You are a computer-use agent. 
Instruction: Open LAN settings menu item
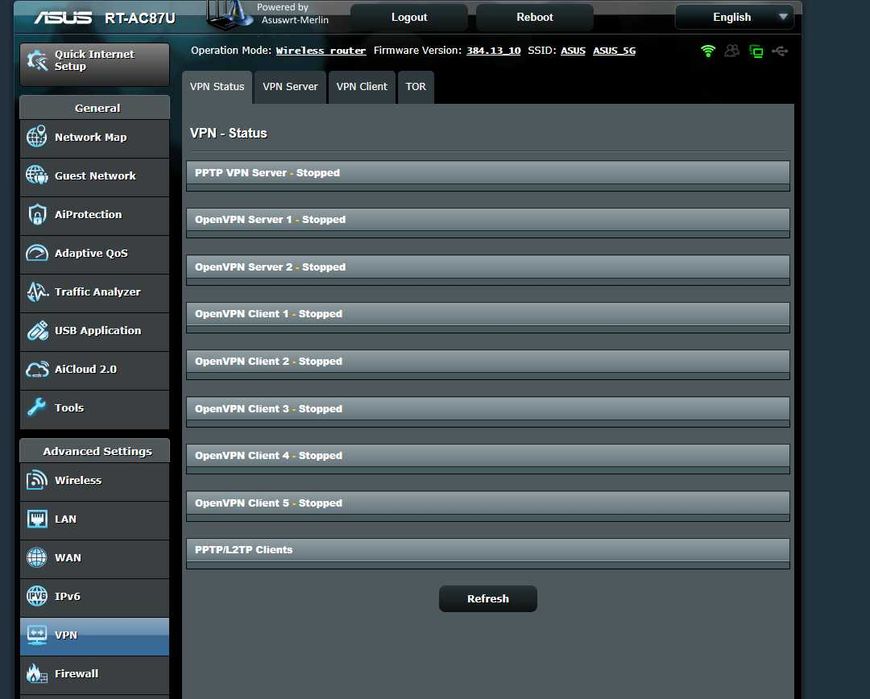pyautogui.click(x=94, y=520)
